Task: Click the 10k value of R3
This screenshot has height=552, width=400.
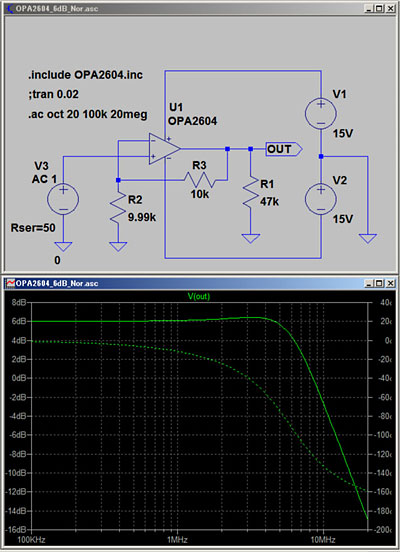Action: pyautogui.click(x=200, y=194)
